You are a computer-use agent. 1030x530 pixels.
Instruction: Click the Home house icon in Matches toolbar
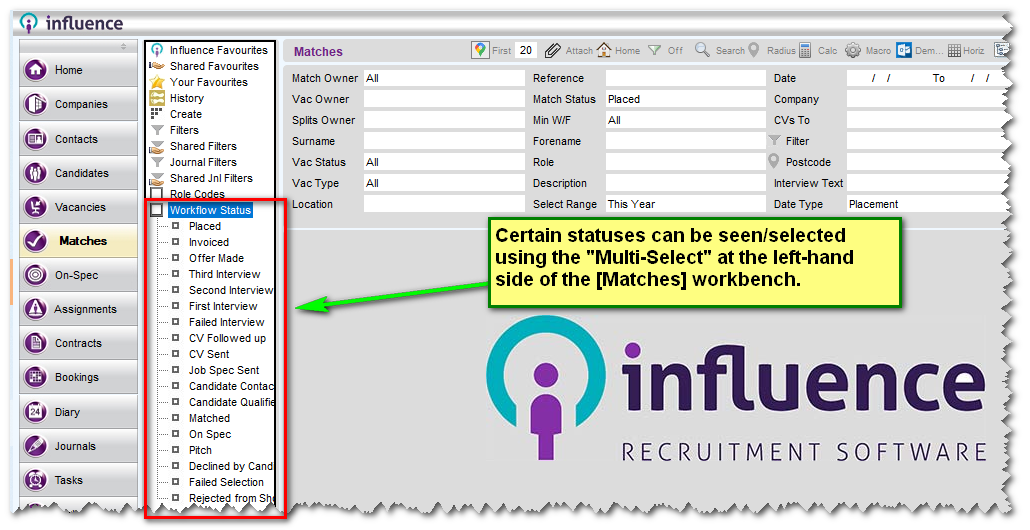pyautogui.click(x=604, y=50)
